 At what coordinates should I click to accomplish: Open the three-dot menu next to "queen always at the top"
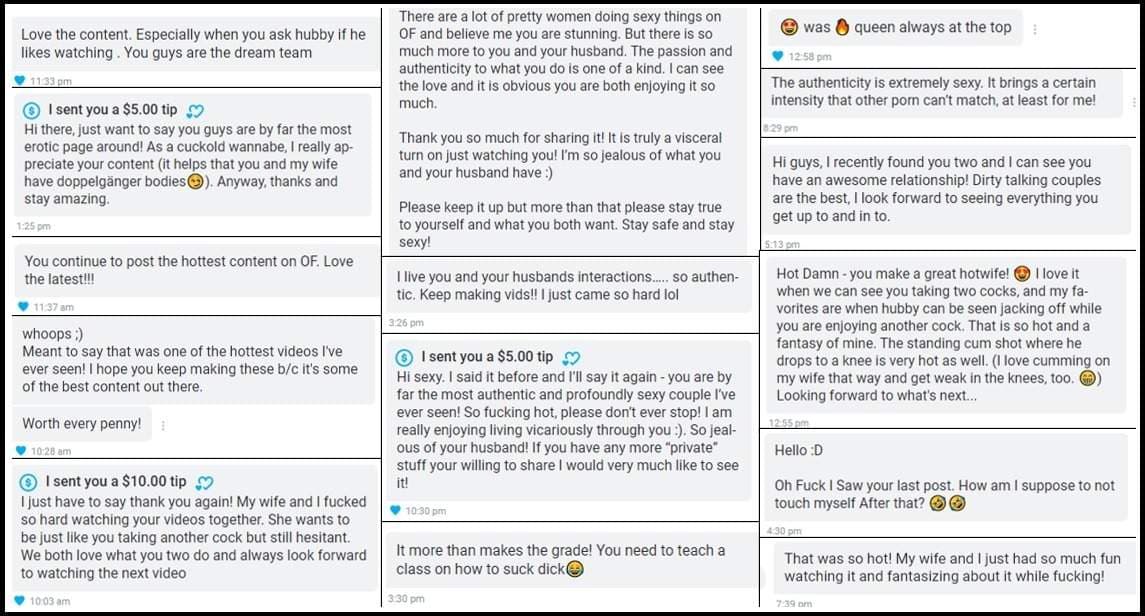click(x=1035, y=29)
